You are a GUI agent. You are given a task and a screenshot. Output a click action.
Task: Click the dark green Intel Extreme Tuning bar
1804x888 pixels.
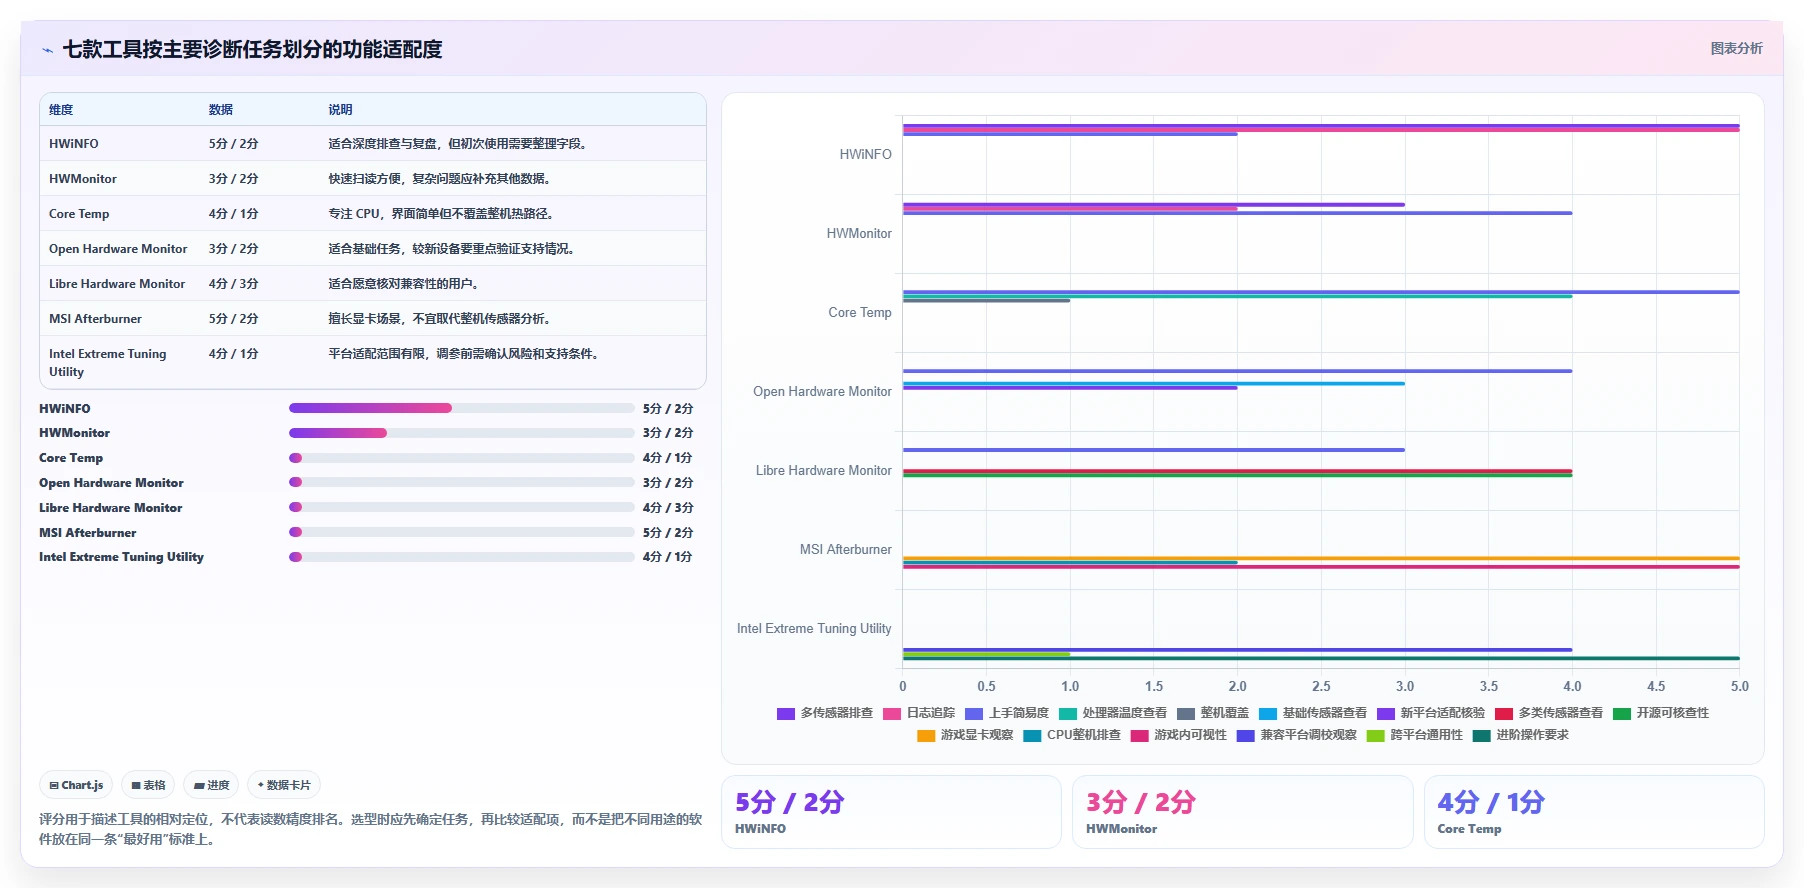(1321, 658)
